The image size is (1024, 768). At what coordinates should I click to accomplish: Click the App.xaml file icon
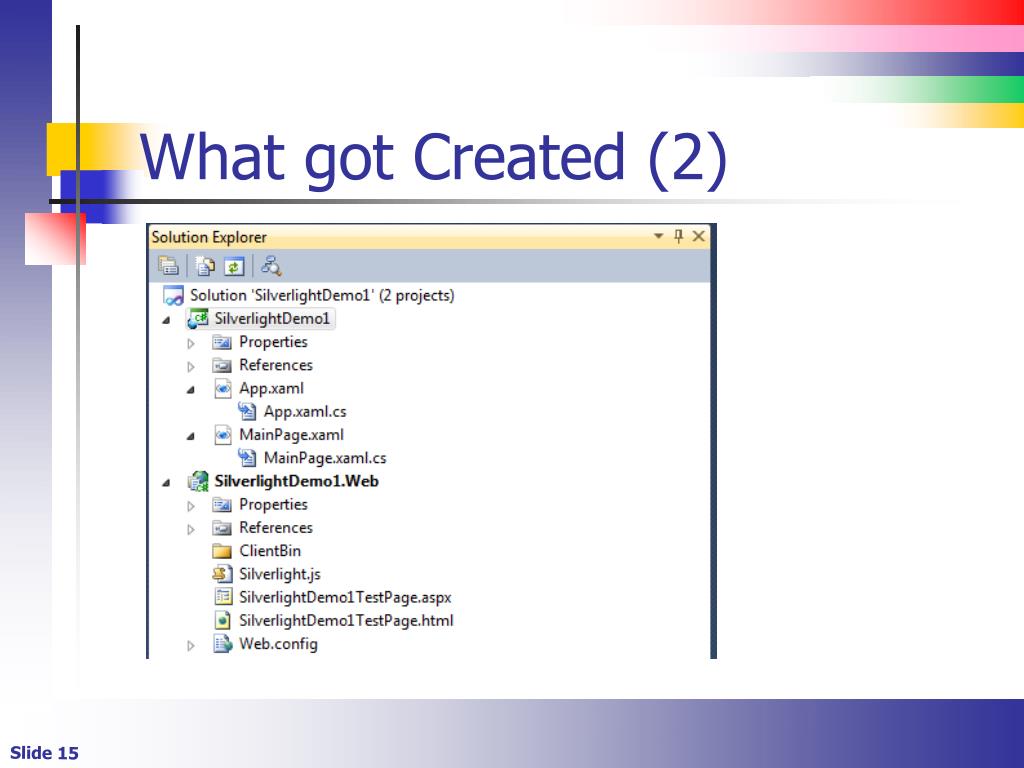pyautogui.click(x=223, y=389)
